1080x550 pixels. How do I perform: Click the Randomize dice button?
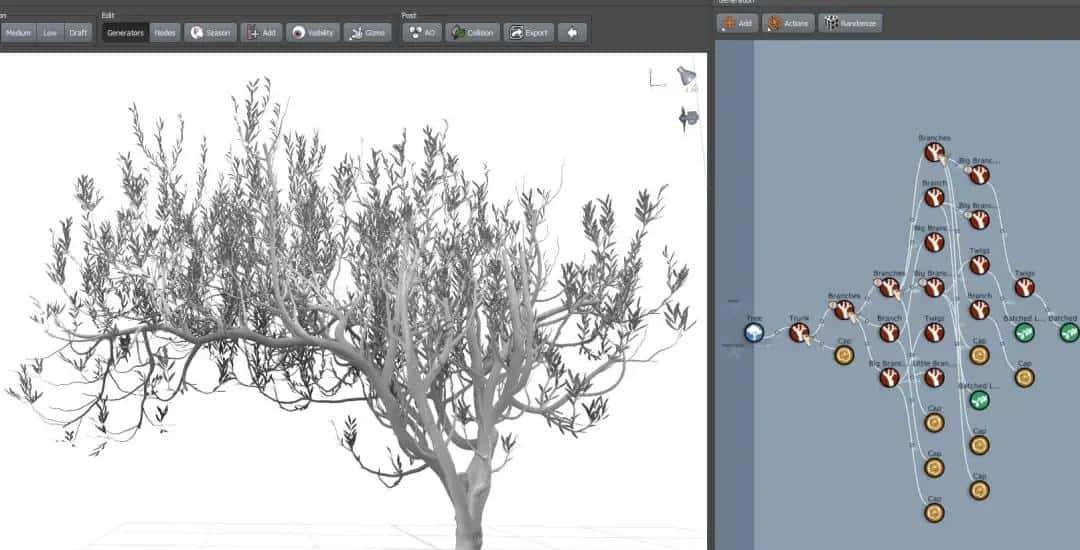tap(850, 23)
